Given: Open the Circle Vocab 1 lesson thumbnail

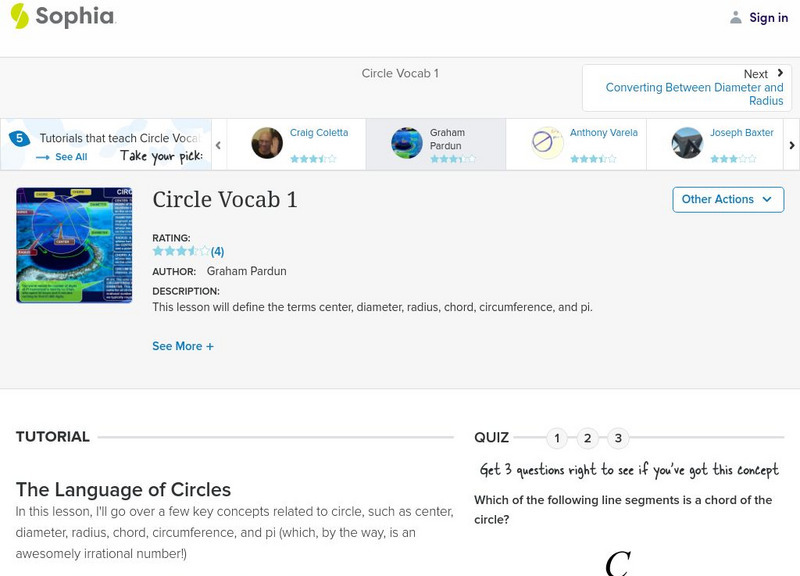Looking at the screenshot, I should coord(74,245).
